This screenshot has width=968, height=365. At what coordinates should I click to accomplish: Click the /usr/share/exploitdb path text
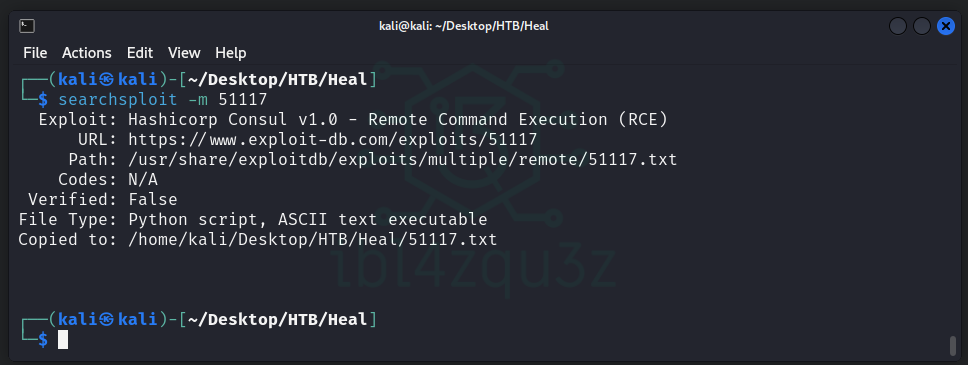[403, 160]
